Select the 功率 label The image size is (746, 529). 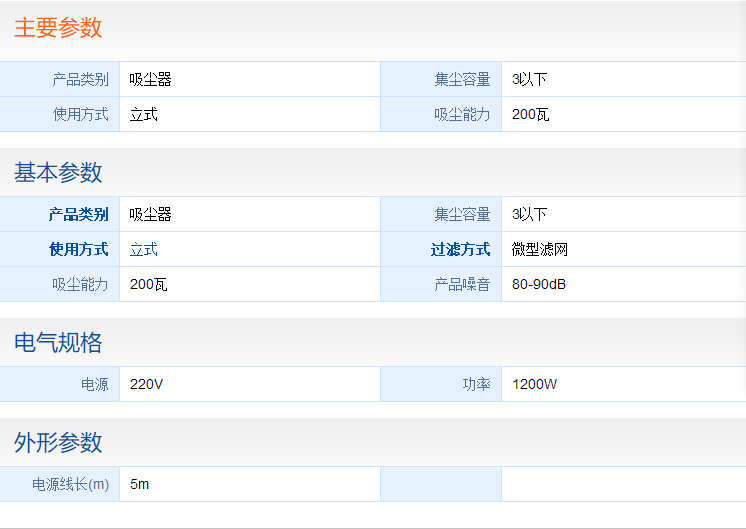[x=476, y=384]
